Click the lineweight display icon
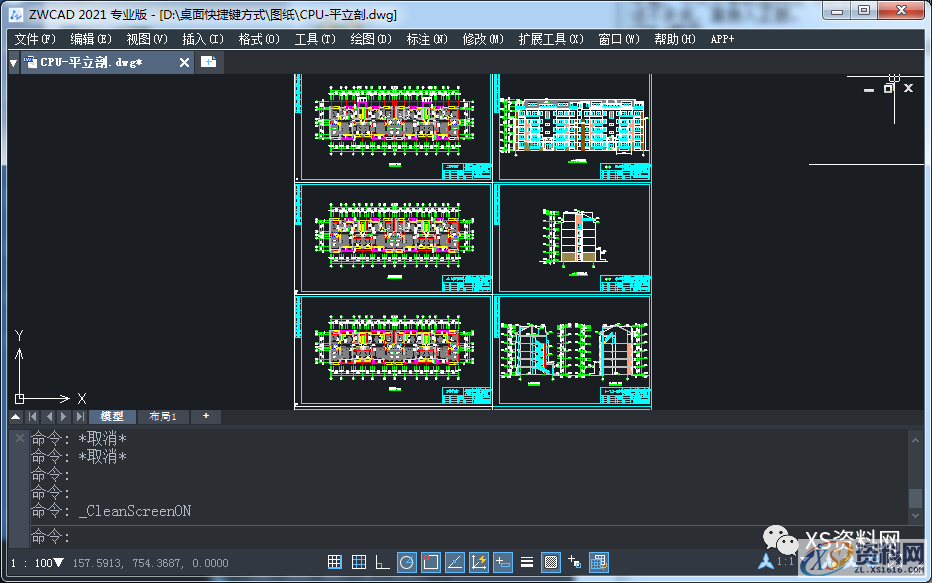 [527, 563]
